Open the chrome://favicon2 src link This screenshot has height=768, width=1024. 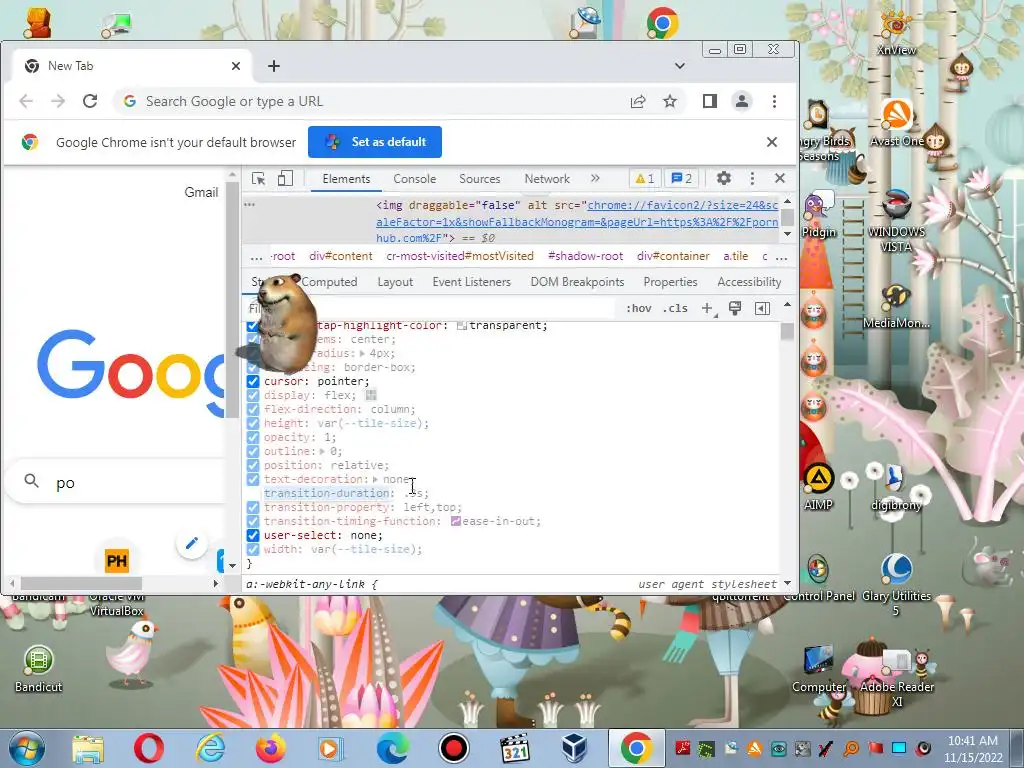tap(577, 221)
